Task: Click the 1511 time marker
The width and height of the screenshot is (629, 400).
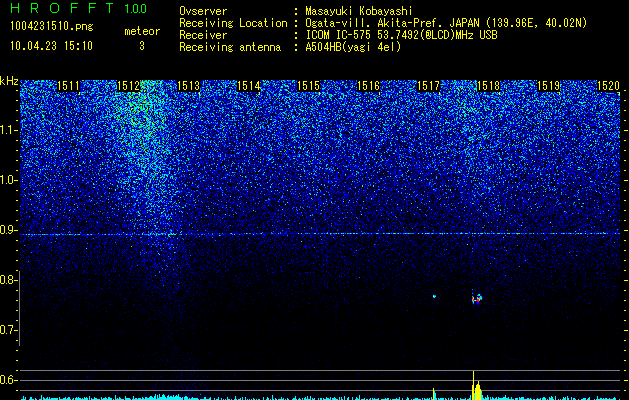Action: point(69,86)
